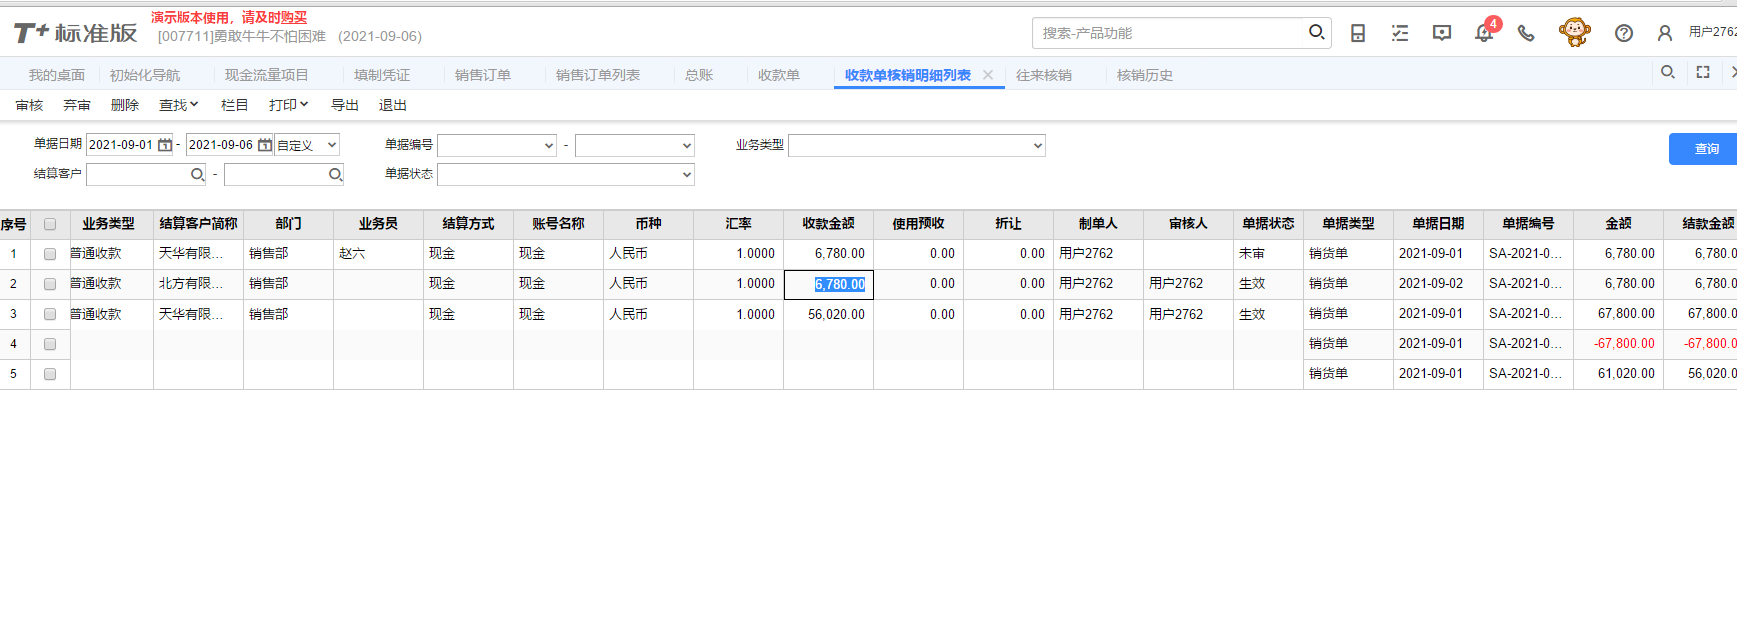
Task: Open calendar for start date 2021-09-01
Action: [165, 145]
